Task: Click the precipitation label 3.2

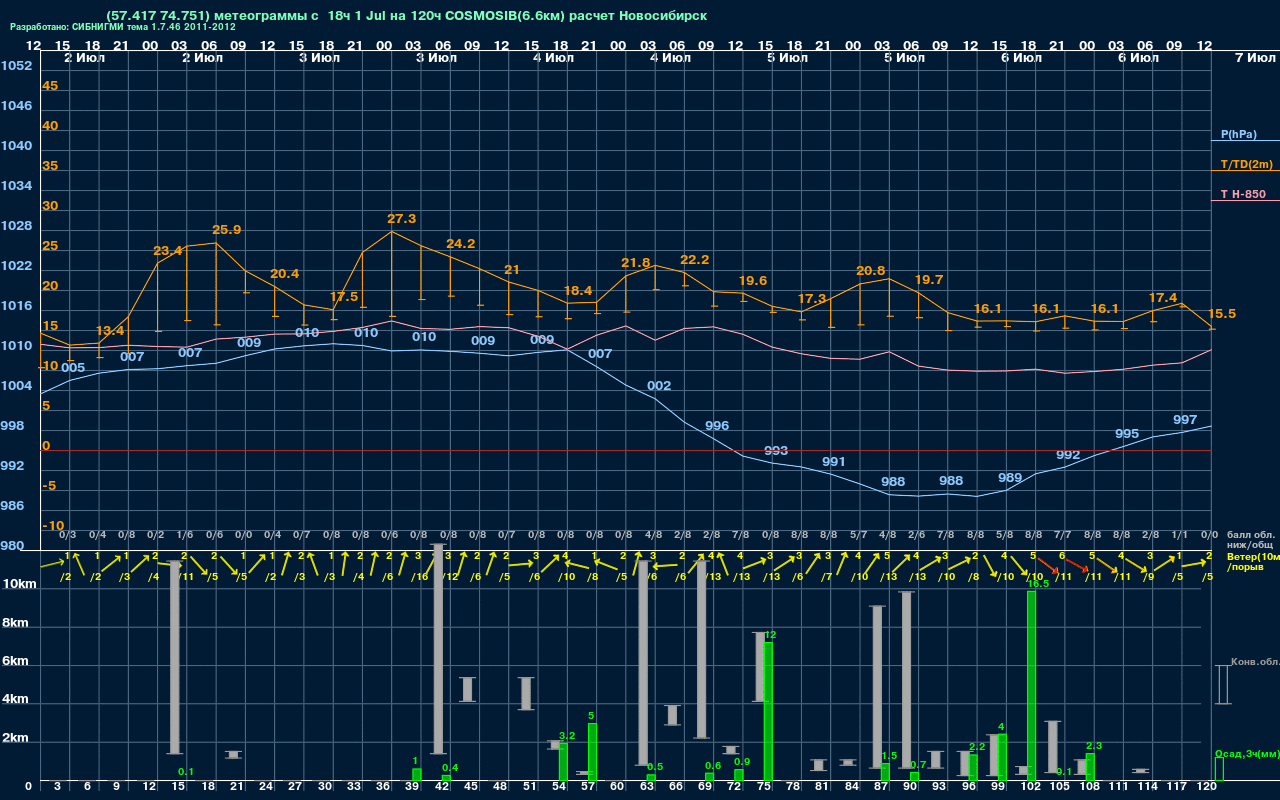Action: tap(566, 736)
